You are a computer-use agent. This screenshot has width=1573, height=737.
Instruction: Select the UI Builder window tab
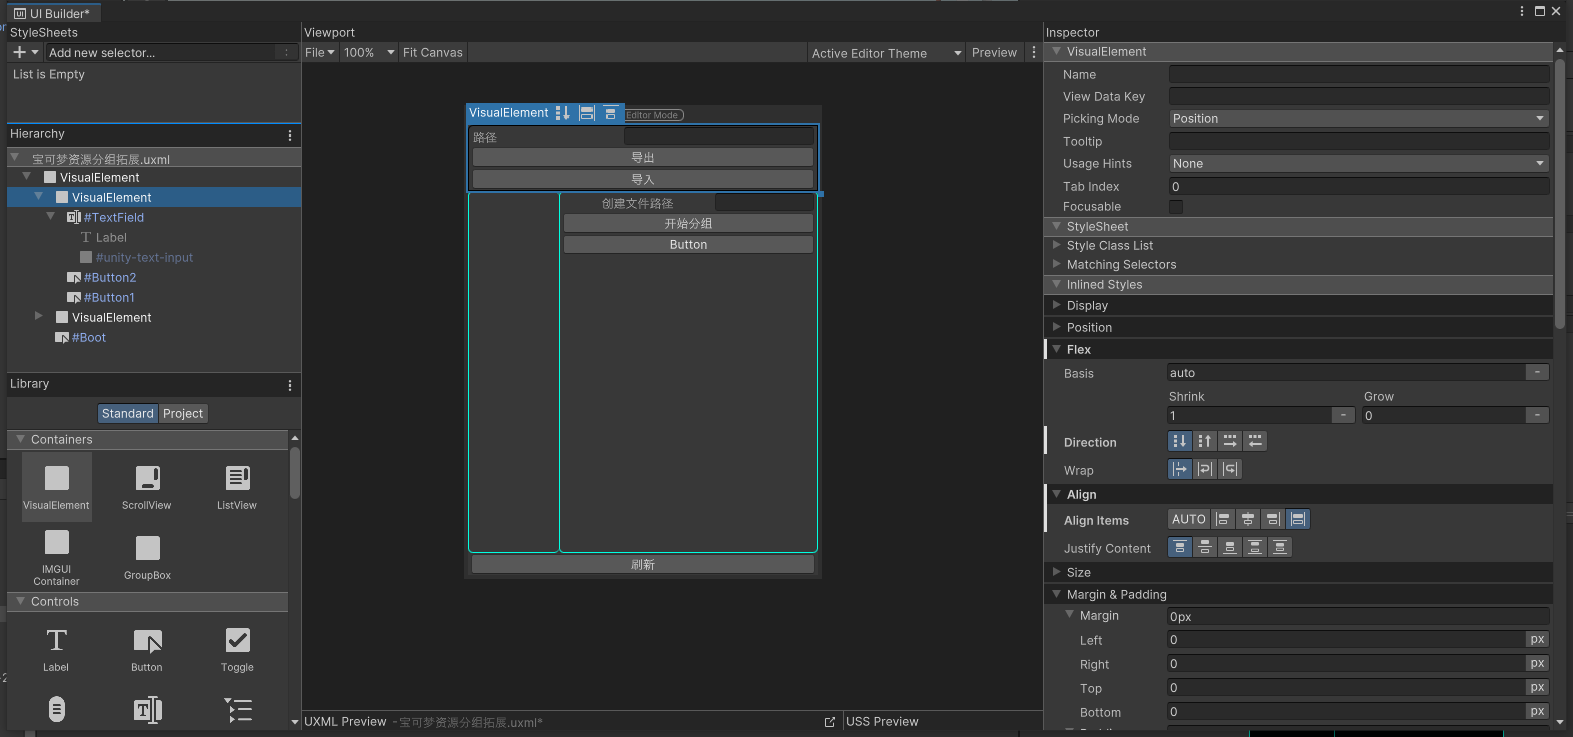click(x=52, y=13)
